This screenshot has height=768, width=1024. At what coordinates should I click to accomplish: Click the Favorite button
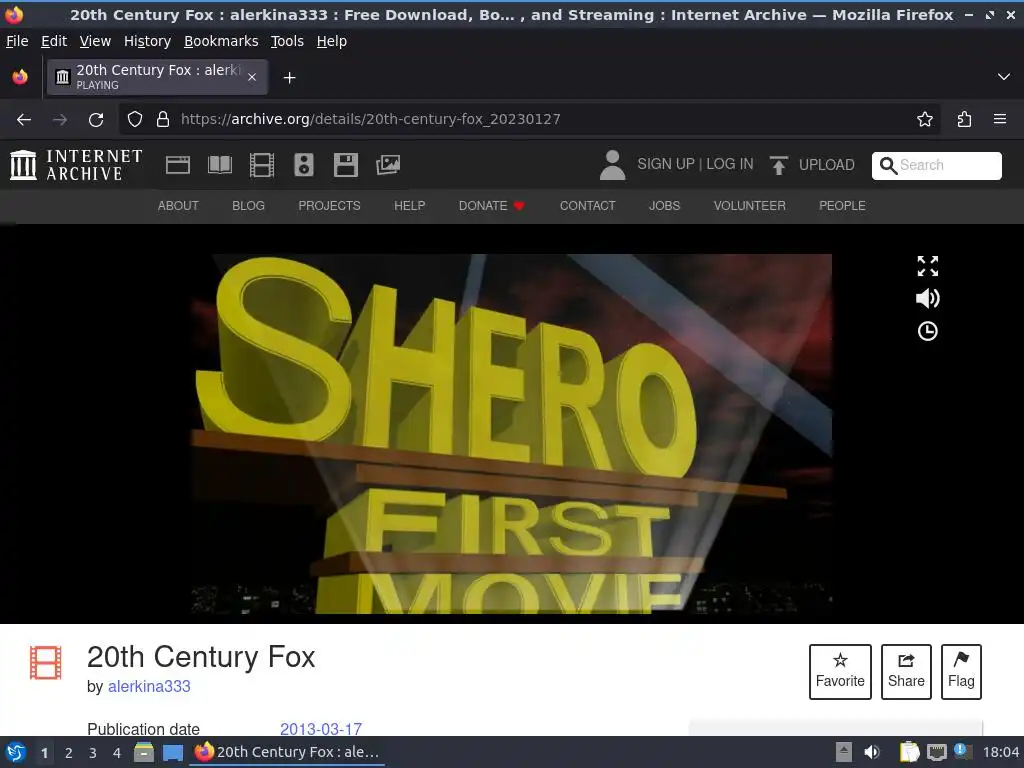840,672
